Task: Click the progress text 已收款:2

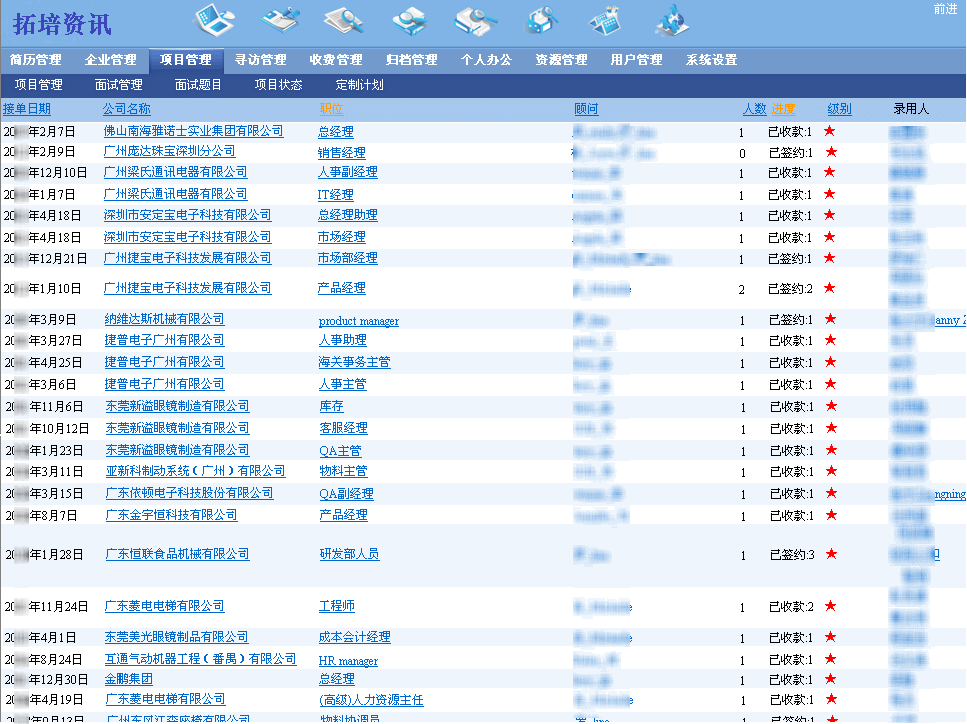Action: [791, 607]
